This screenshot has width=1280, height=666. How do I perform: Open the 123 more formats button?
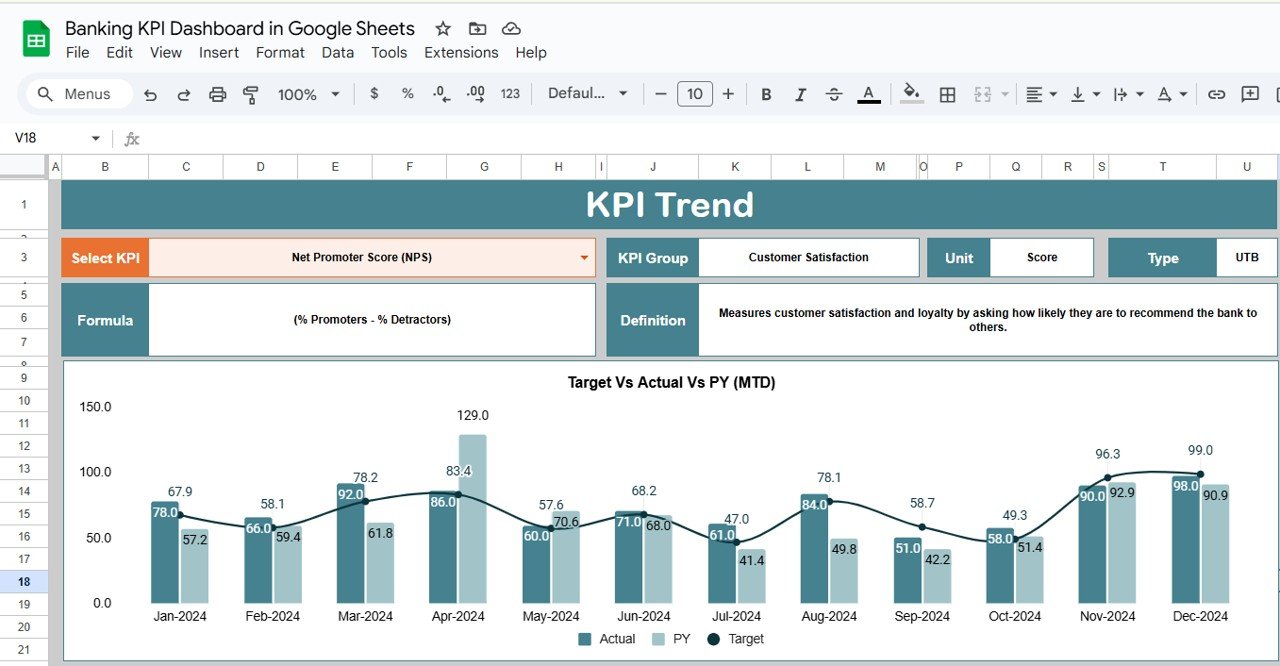(x=510, y=93)
